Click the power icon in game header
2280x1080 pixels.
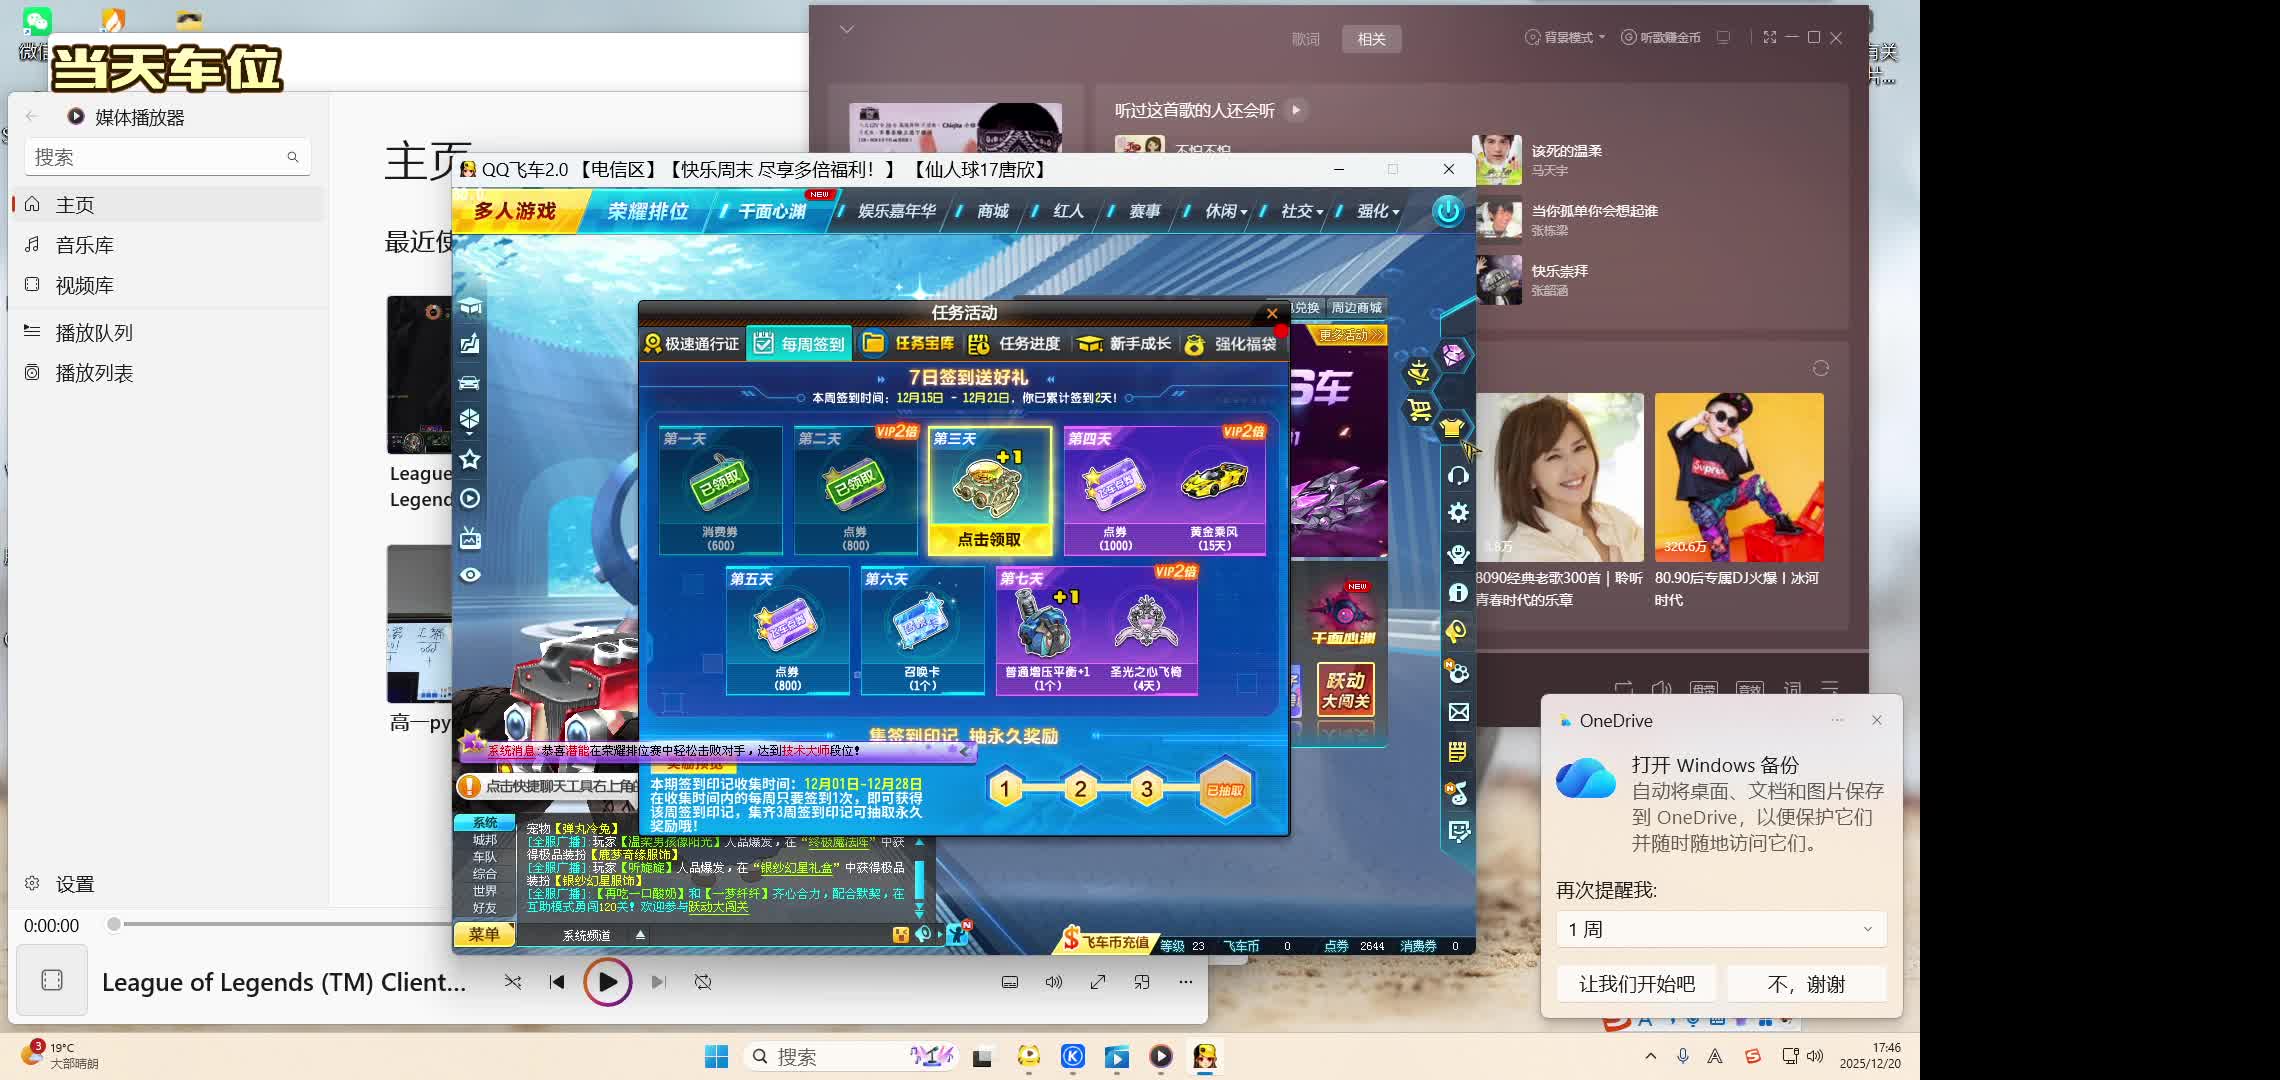click(x=1447, y=211)
